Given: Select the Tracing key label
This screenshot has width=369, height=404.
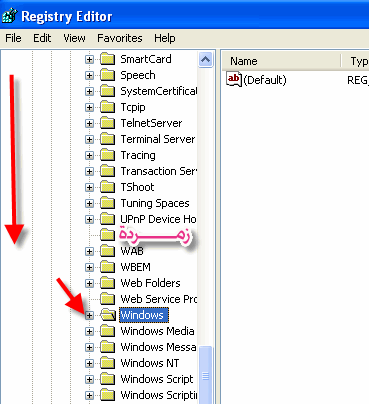Looking at the screenshot, I should point(138,155).
